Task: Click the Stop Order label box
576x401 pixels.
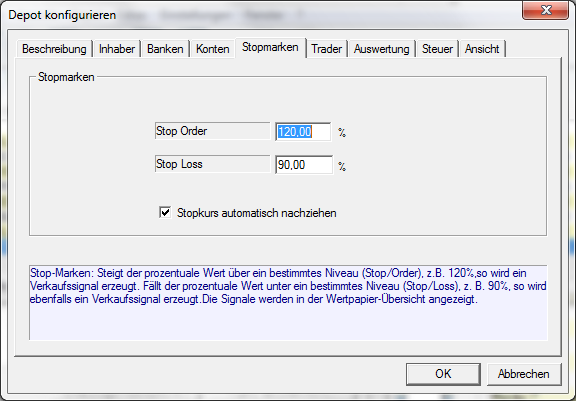Action: pyautogui.click(x=212, y=131)
